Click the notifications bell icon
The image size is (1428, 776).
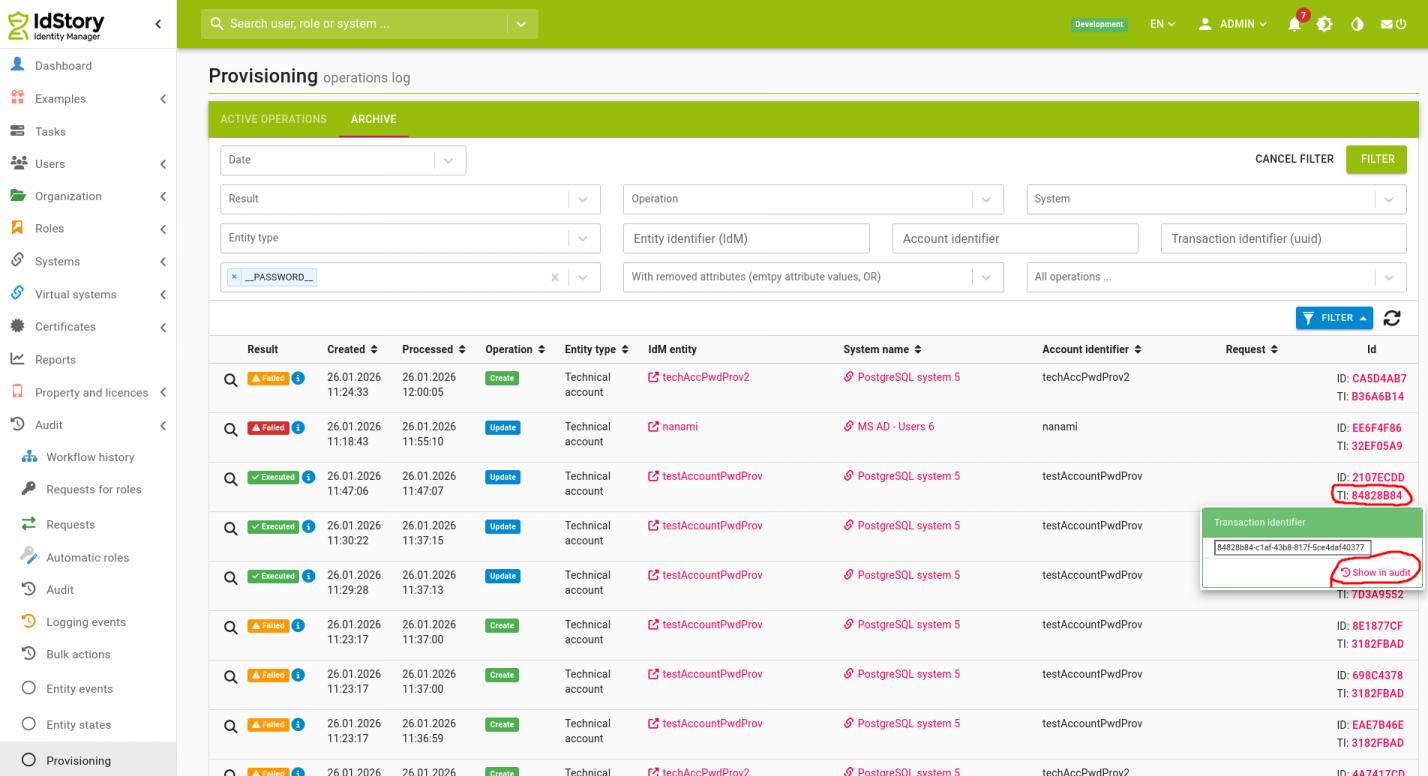[1294, 24]
